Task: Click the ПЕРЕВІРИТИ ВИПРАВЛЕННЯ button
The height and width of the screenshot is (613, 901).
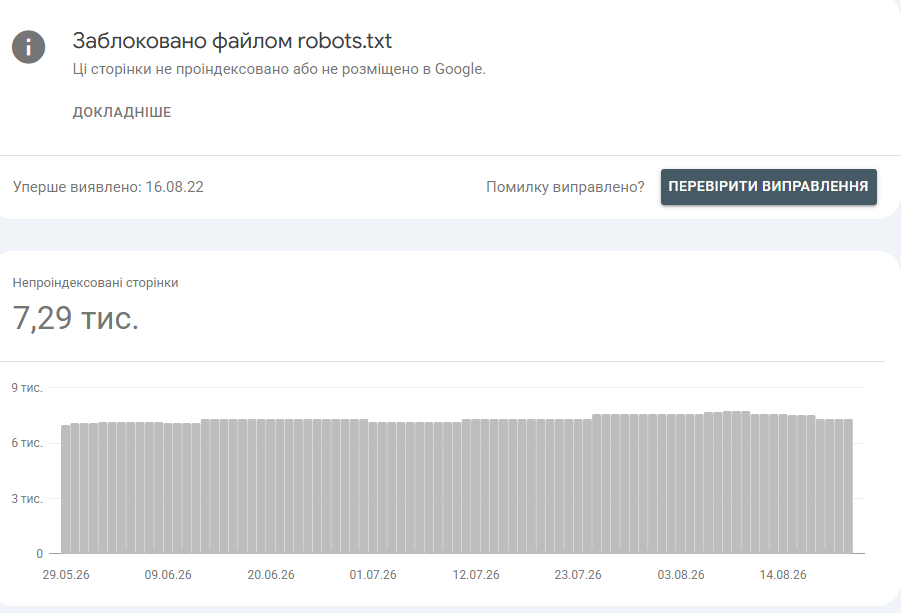Action: (768, 187)
